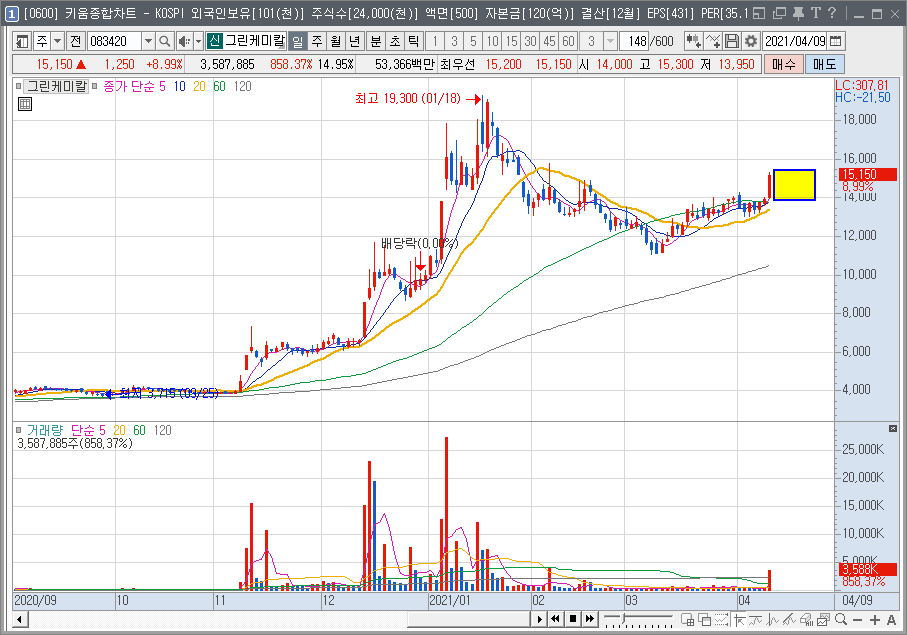Click the magnifier zoom icon in bottom toolbar
Screen dimensions: 907x635
coord(840,619)
